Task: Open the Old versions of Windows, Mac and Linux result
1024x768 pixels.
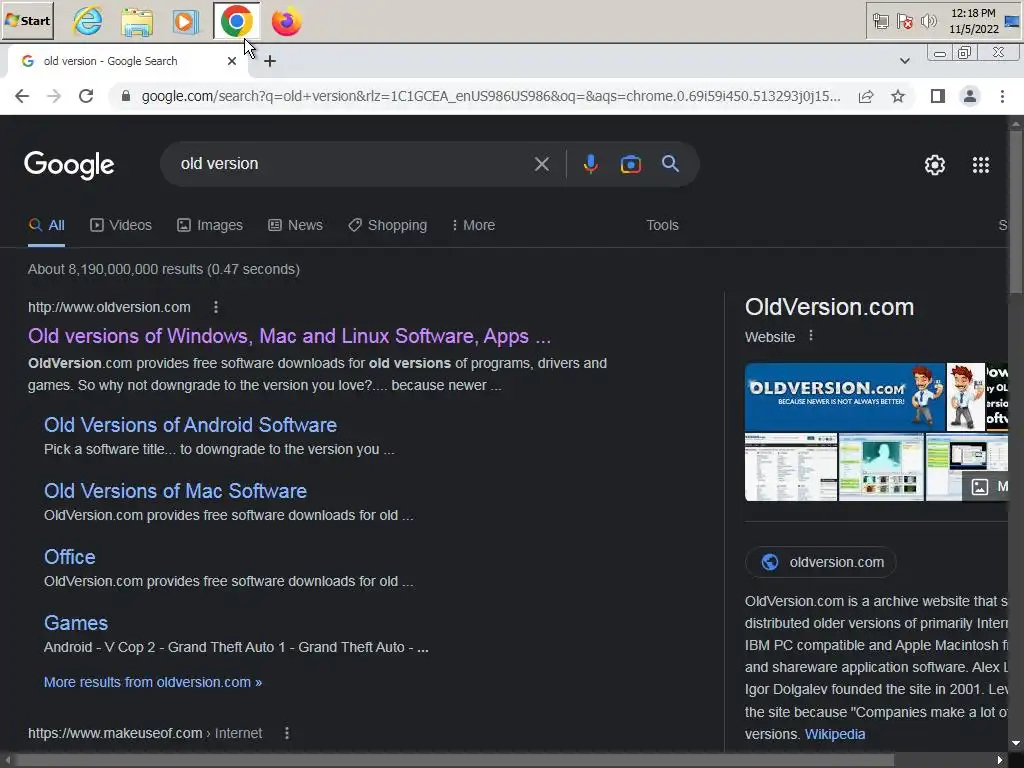Action: (289, 336)
